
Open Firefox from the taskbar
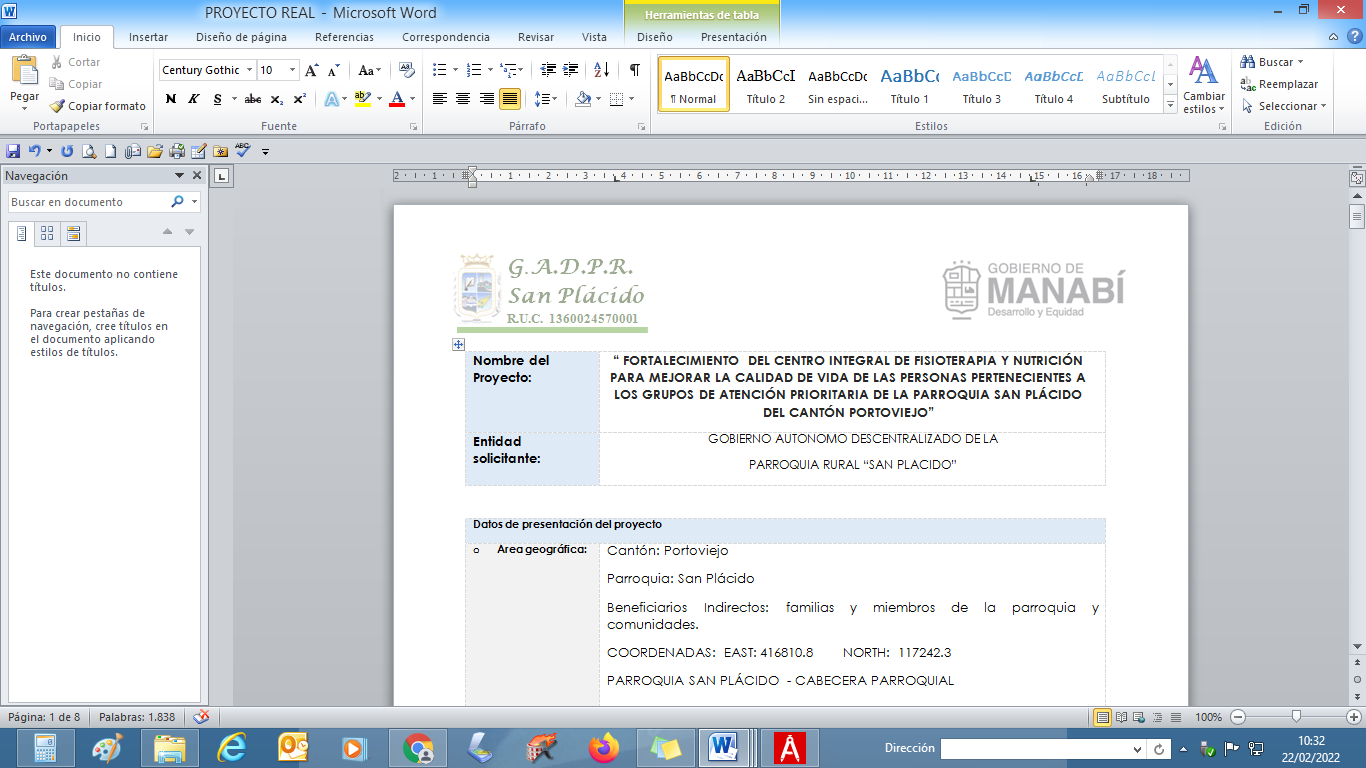click(604, 748)
